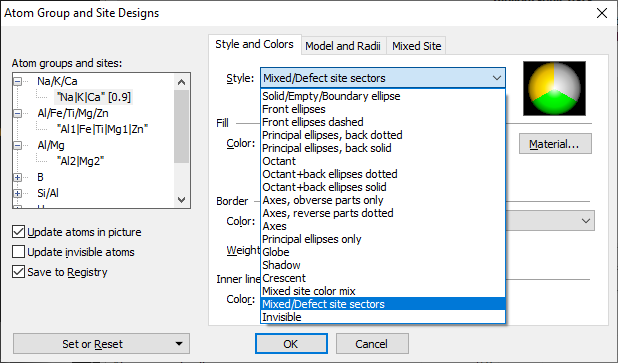Uncheck Save to Registry option
The width and height of the screenshot is (618, 363).
[19, 272]
